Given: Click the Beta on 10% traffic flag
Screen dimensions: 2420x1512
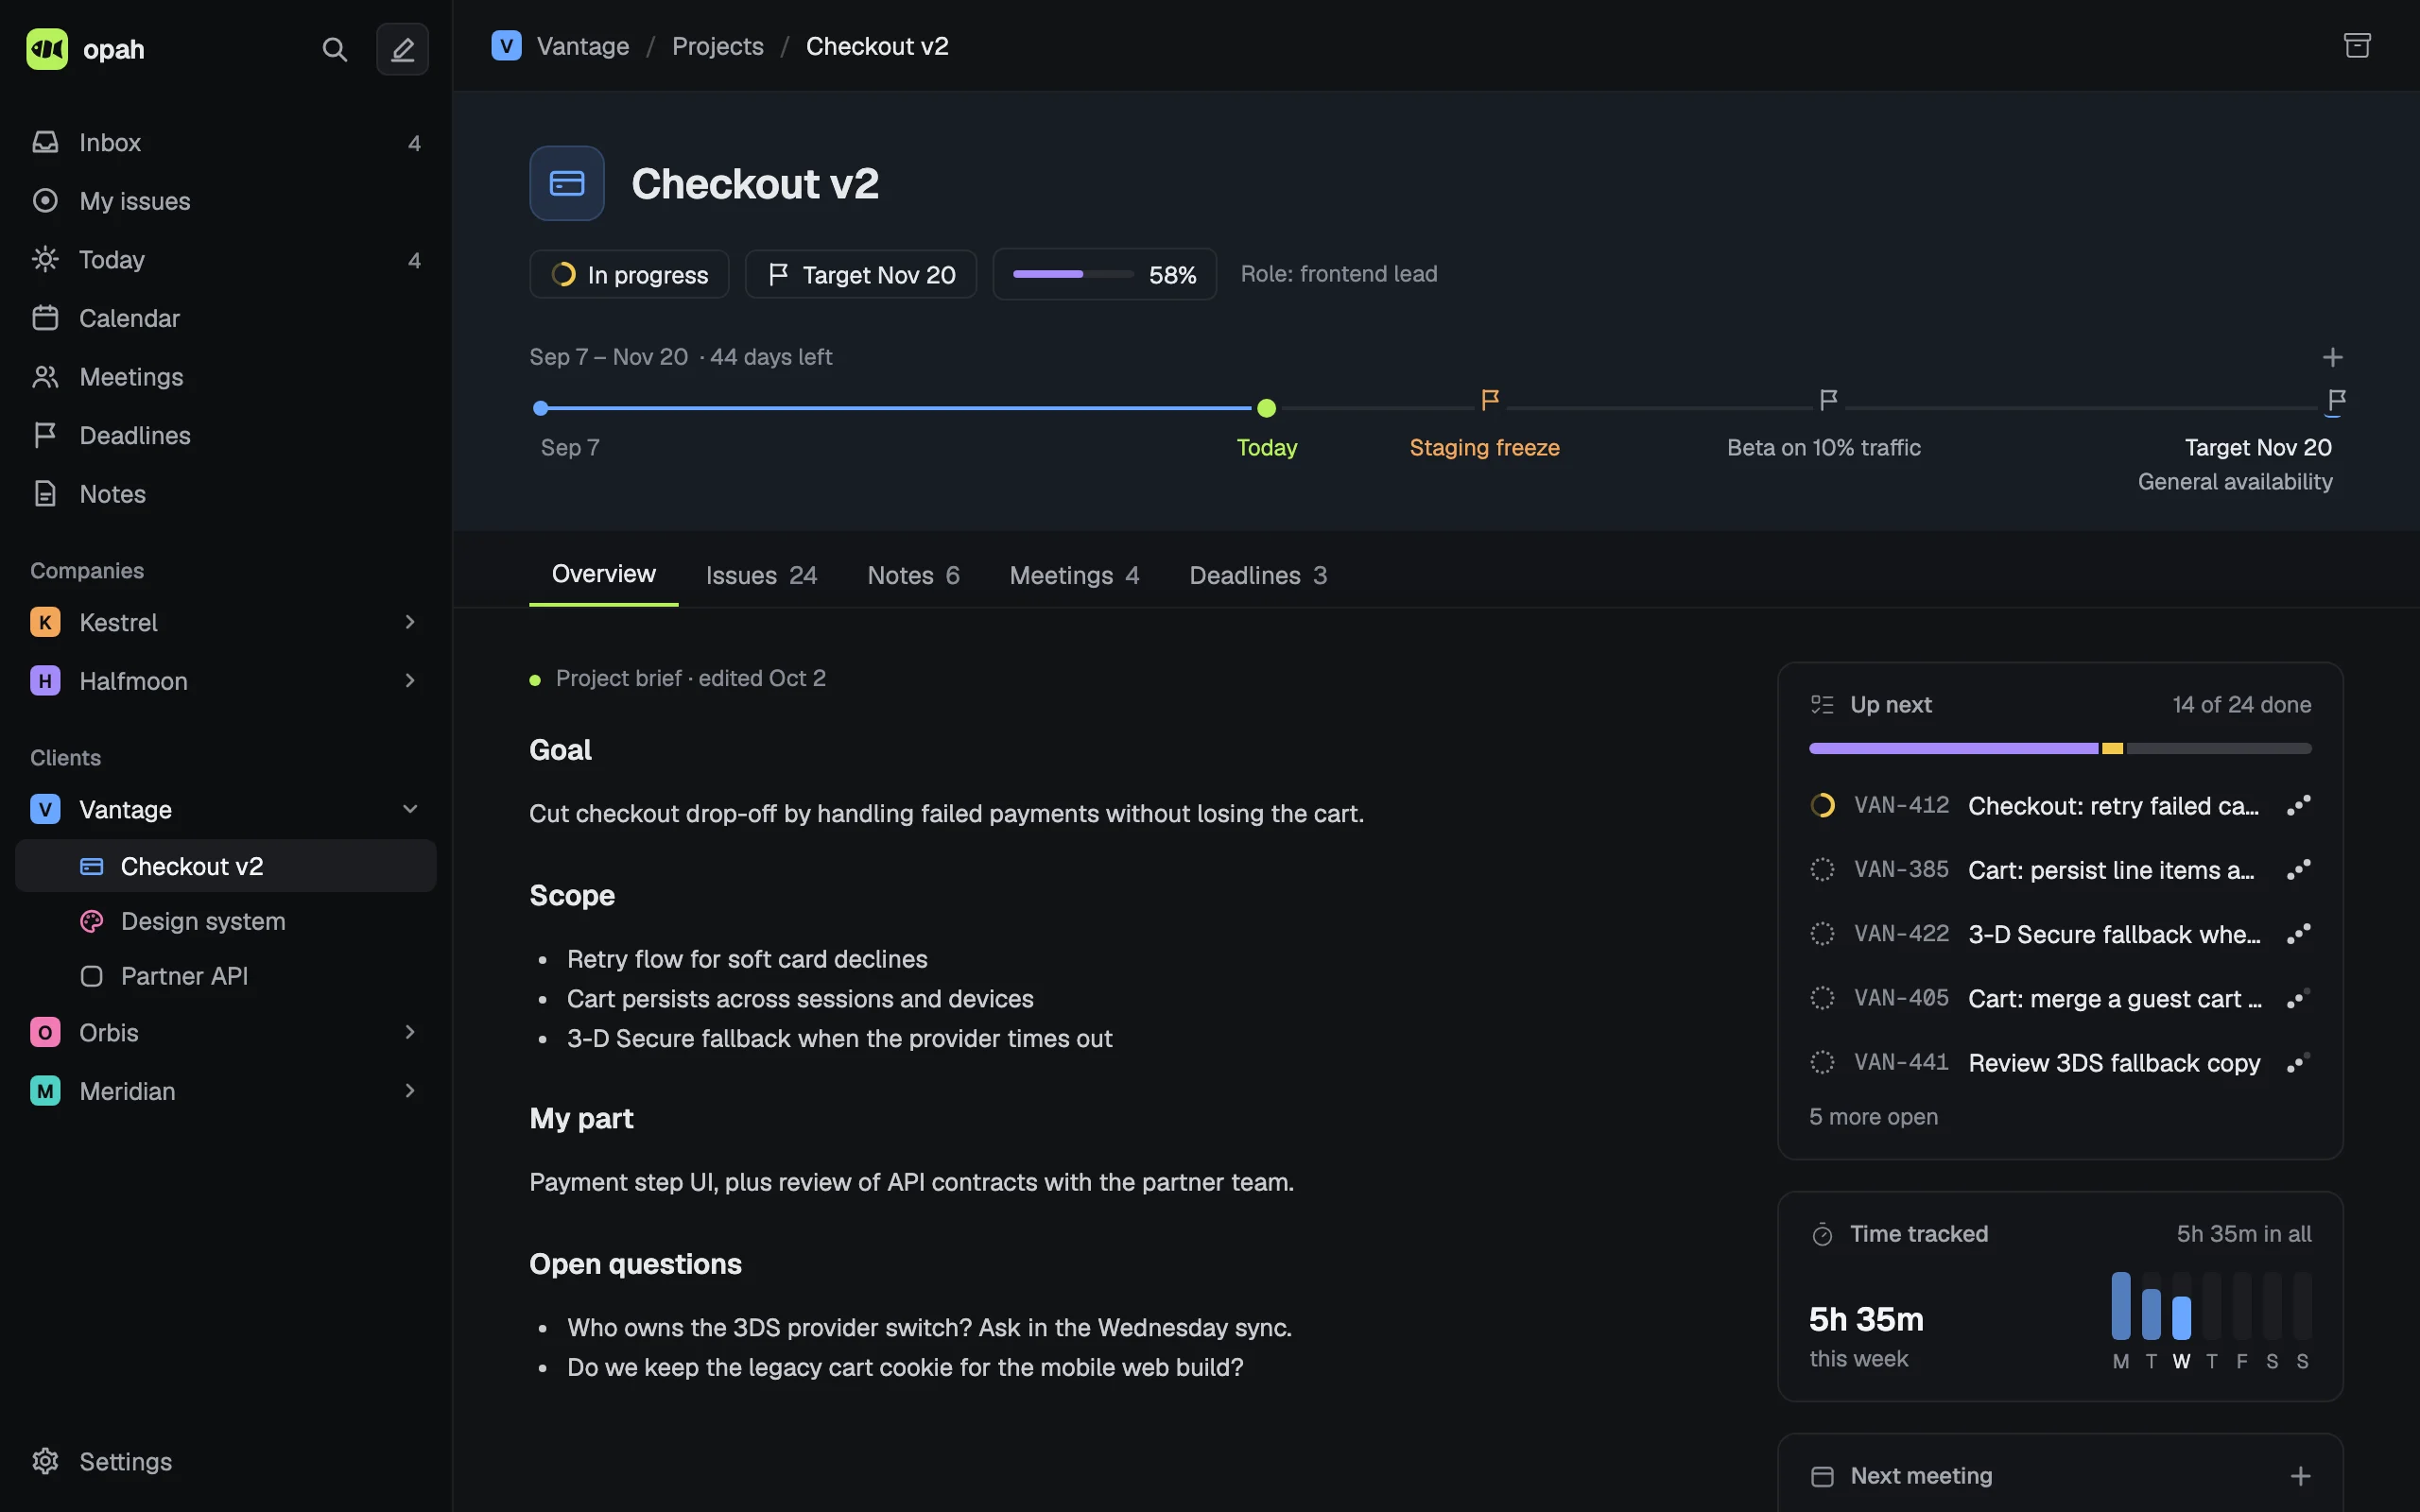Looking at the screenshot, I should 1828,400.
